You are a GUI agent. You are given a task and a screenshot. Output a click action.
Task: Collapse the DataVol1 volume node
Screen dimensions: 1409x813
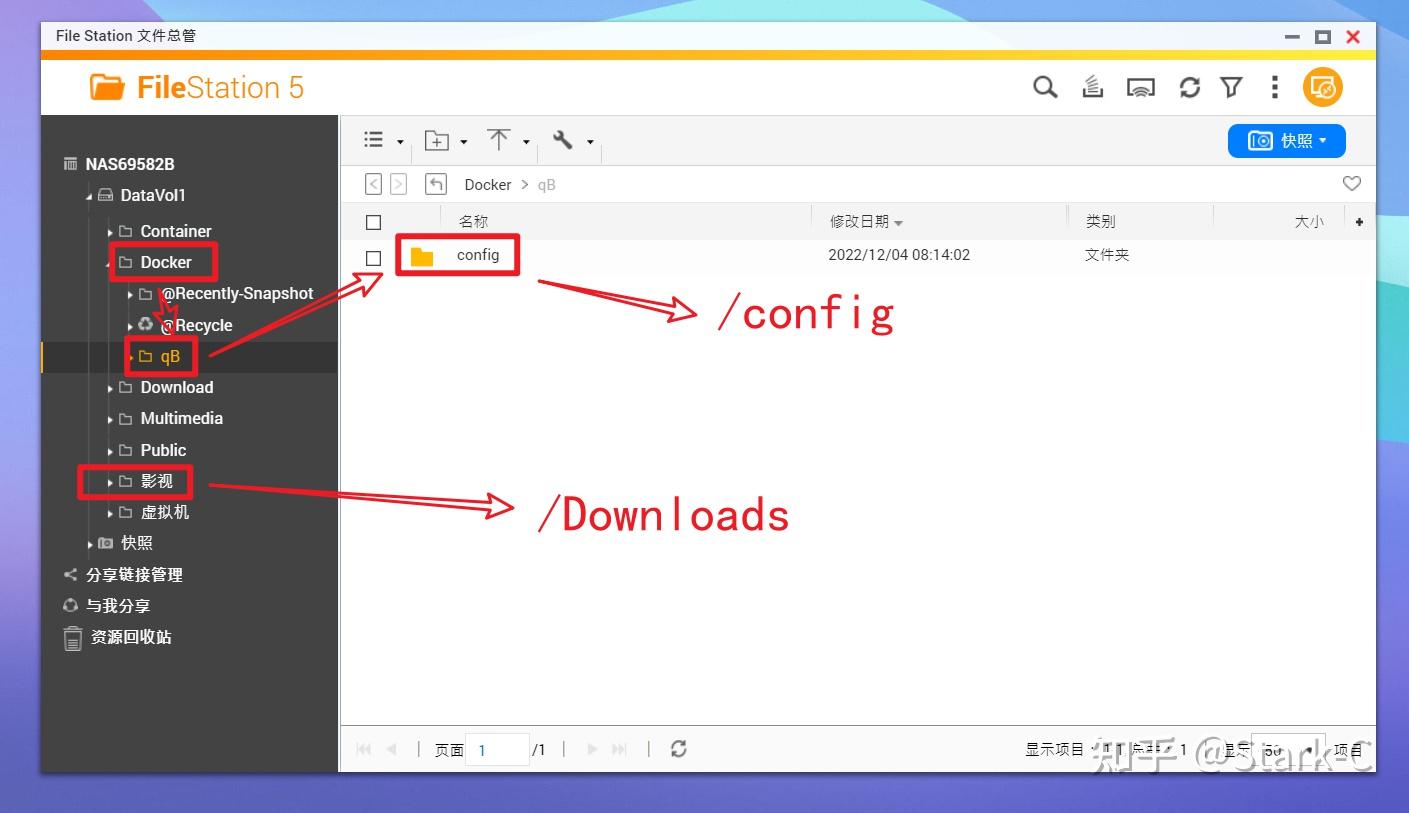click(x=89, y=196)
